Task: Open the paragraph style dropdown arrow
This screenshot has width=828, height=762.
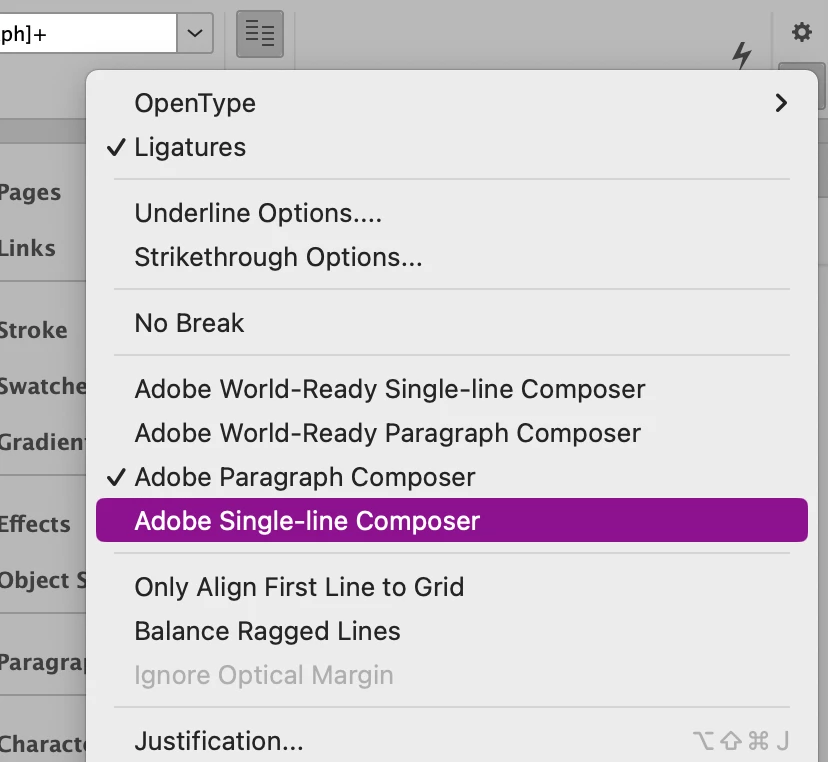Action: pyautogui.click(x=195, y=34)
